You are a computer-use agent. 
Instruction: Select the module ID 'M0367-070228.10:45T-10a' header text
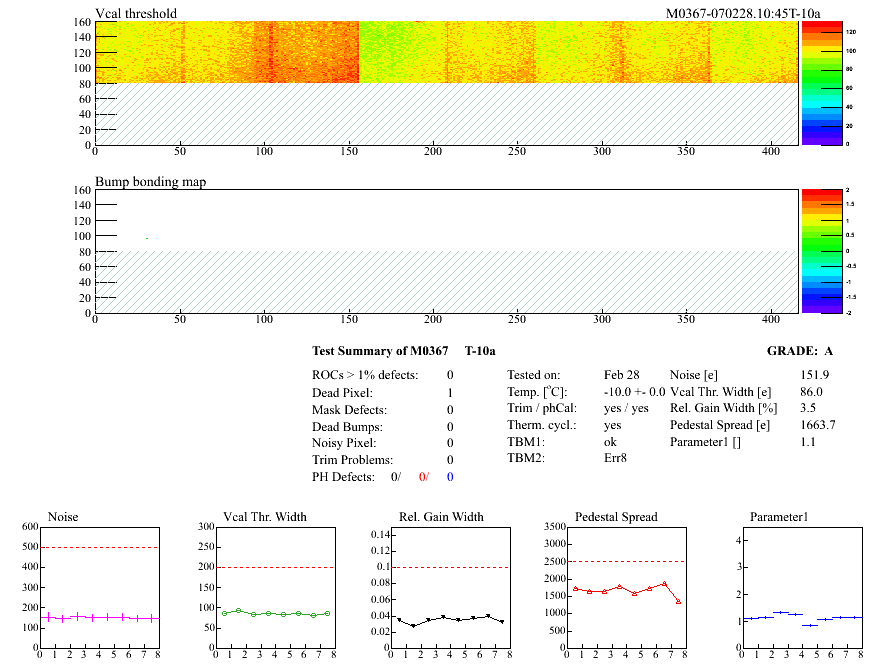point(743,14)
